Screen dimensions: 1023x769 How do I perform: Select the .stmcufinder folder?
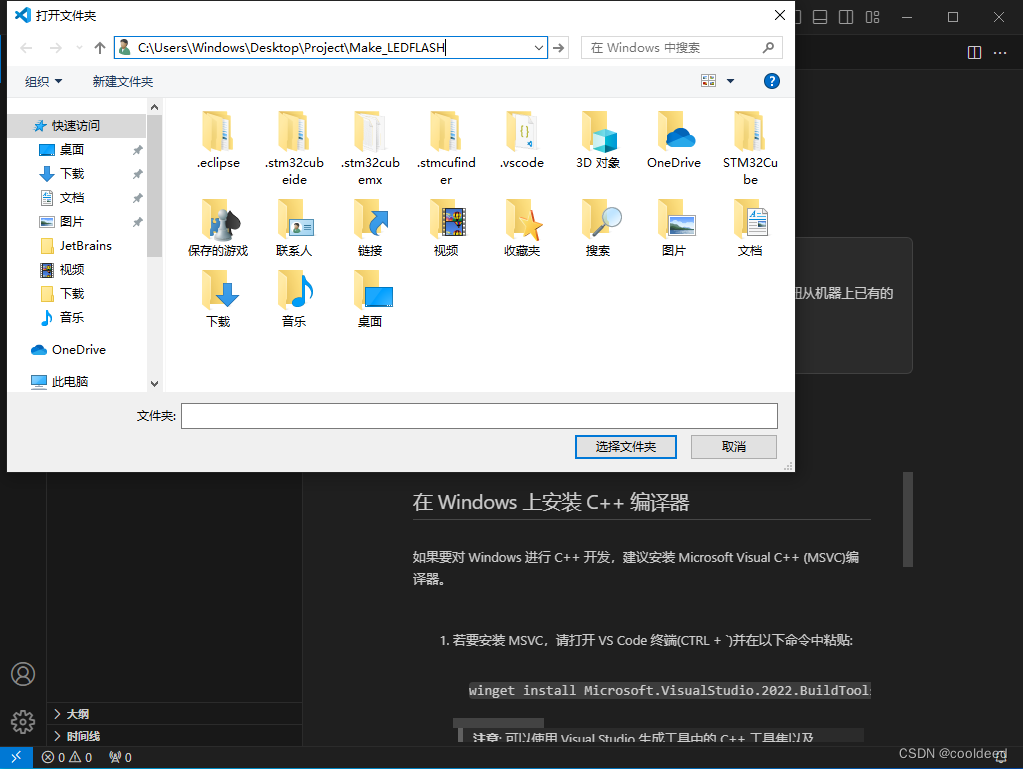446,149
